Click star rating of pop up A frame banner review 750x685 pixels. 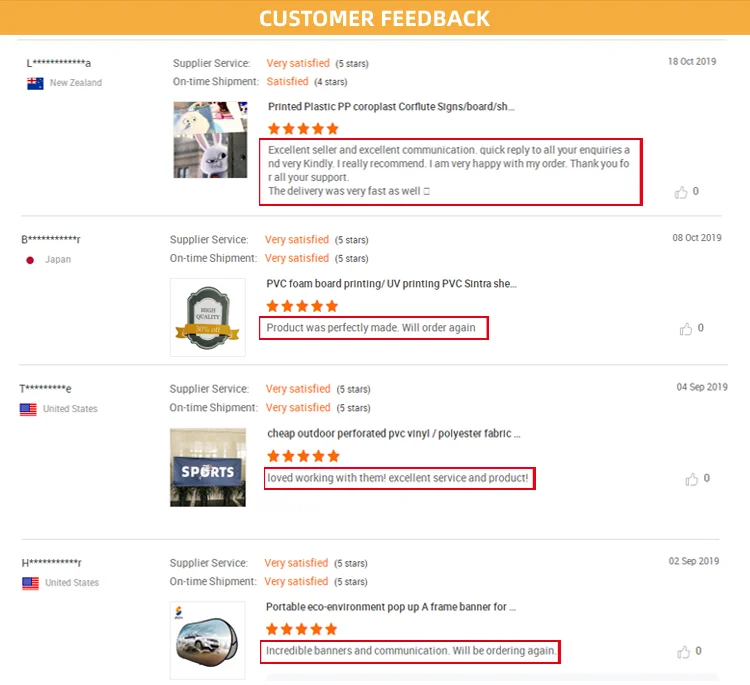click(x=301, y=629)
